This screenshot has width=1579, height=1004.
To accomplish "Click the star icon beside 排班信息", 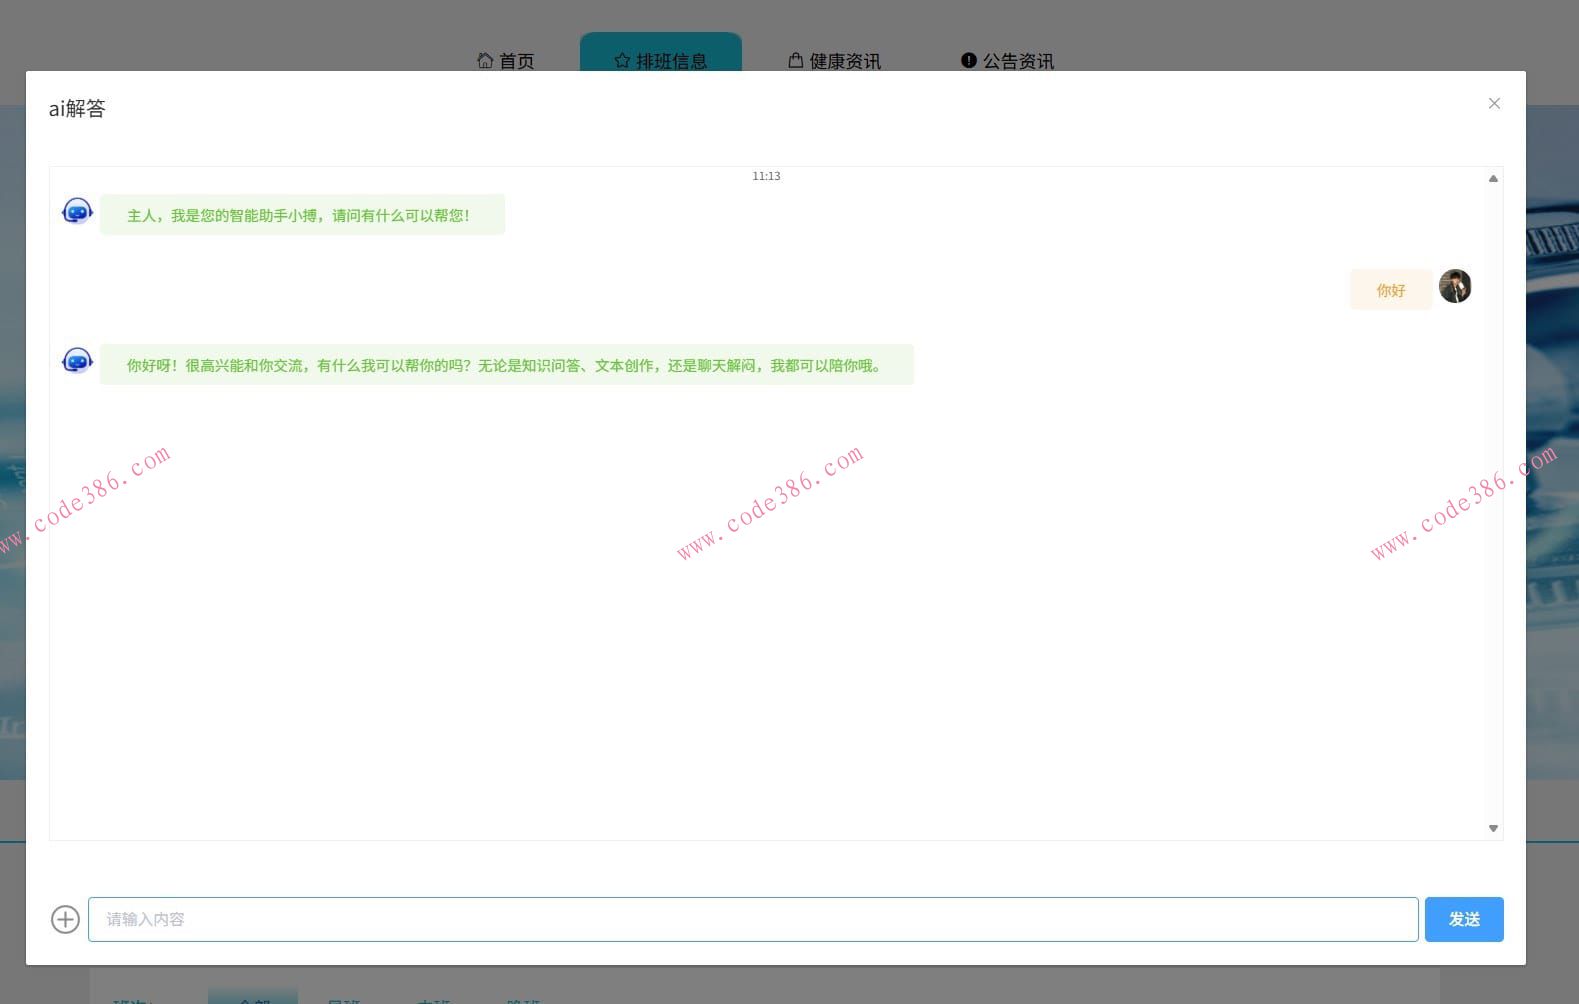I will [622, 61].
